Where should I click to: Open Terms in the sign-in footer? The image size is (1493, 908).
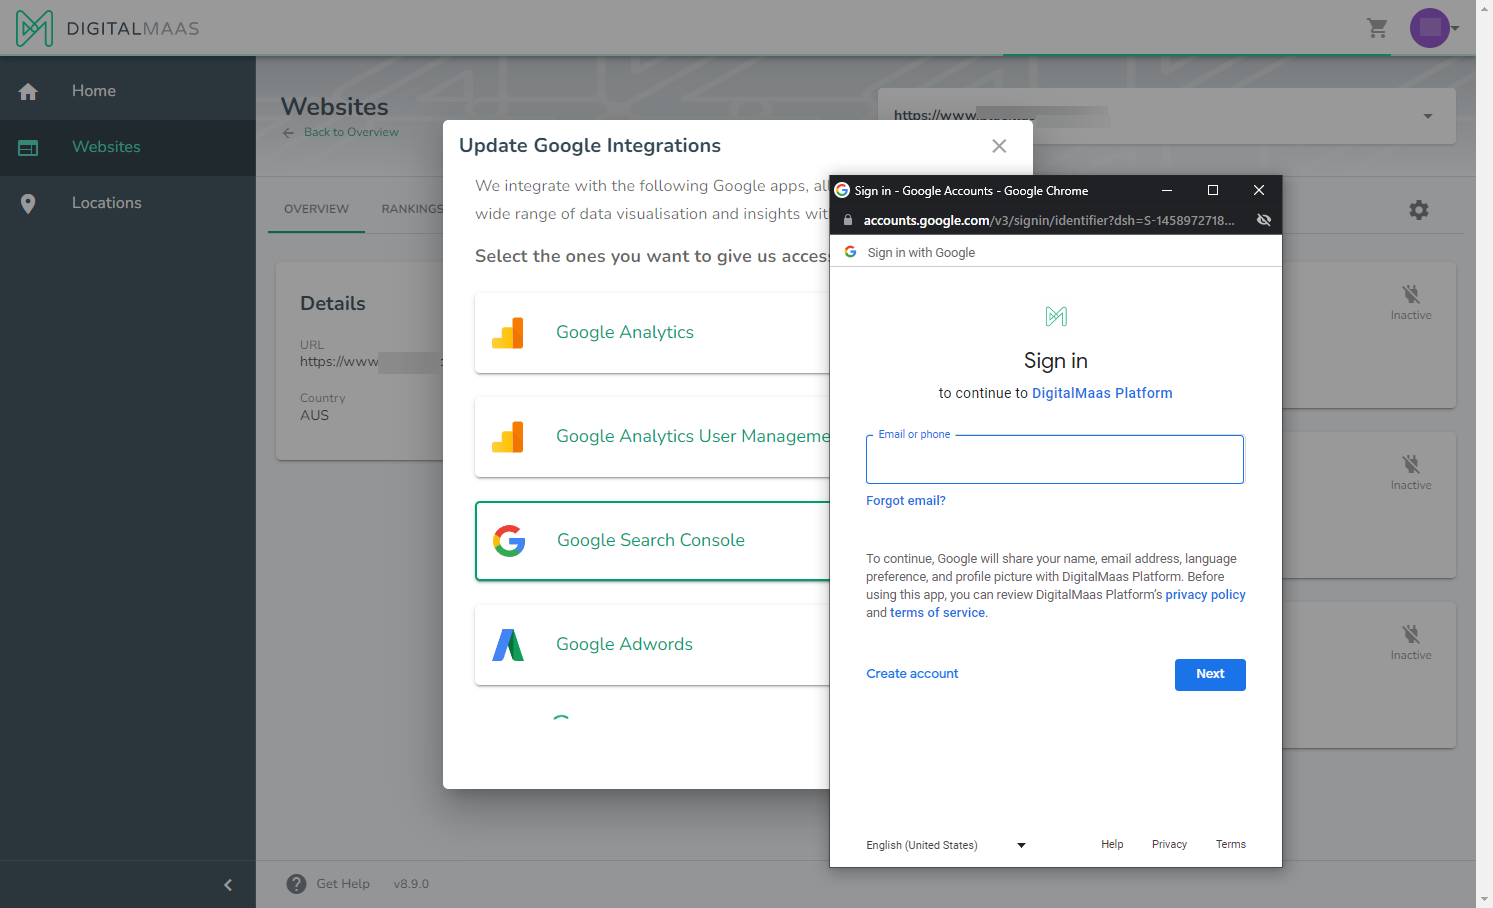(x=1231, y=845)
